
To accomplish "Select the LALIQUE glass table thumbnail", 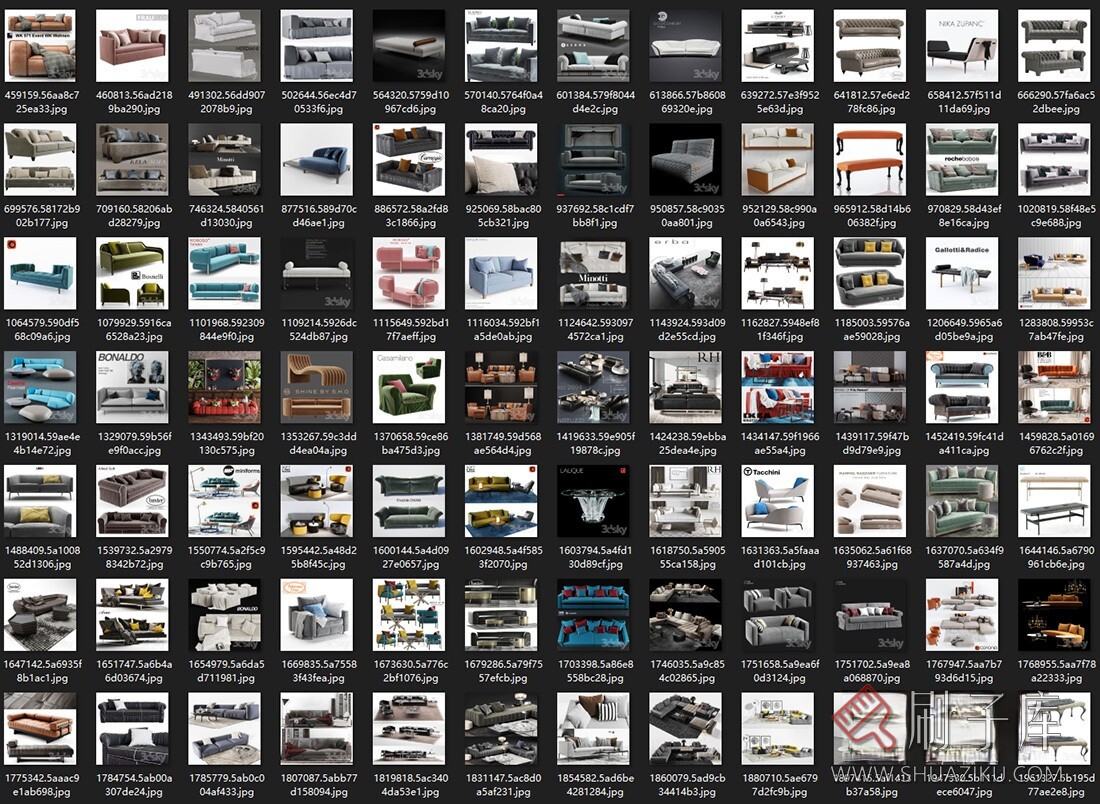I will 592,500.
